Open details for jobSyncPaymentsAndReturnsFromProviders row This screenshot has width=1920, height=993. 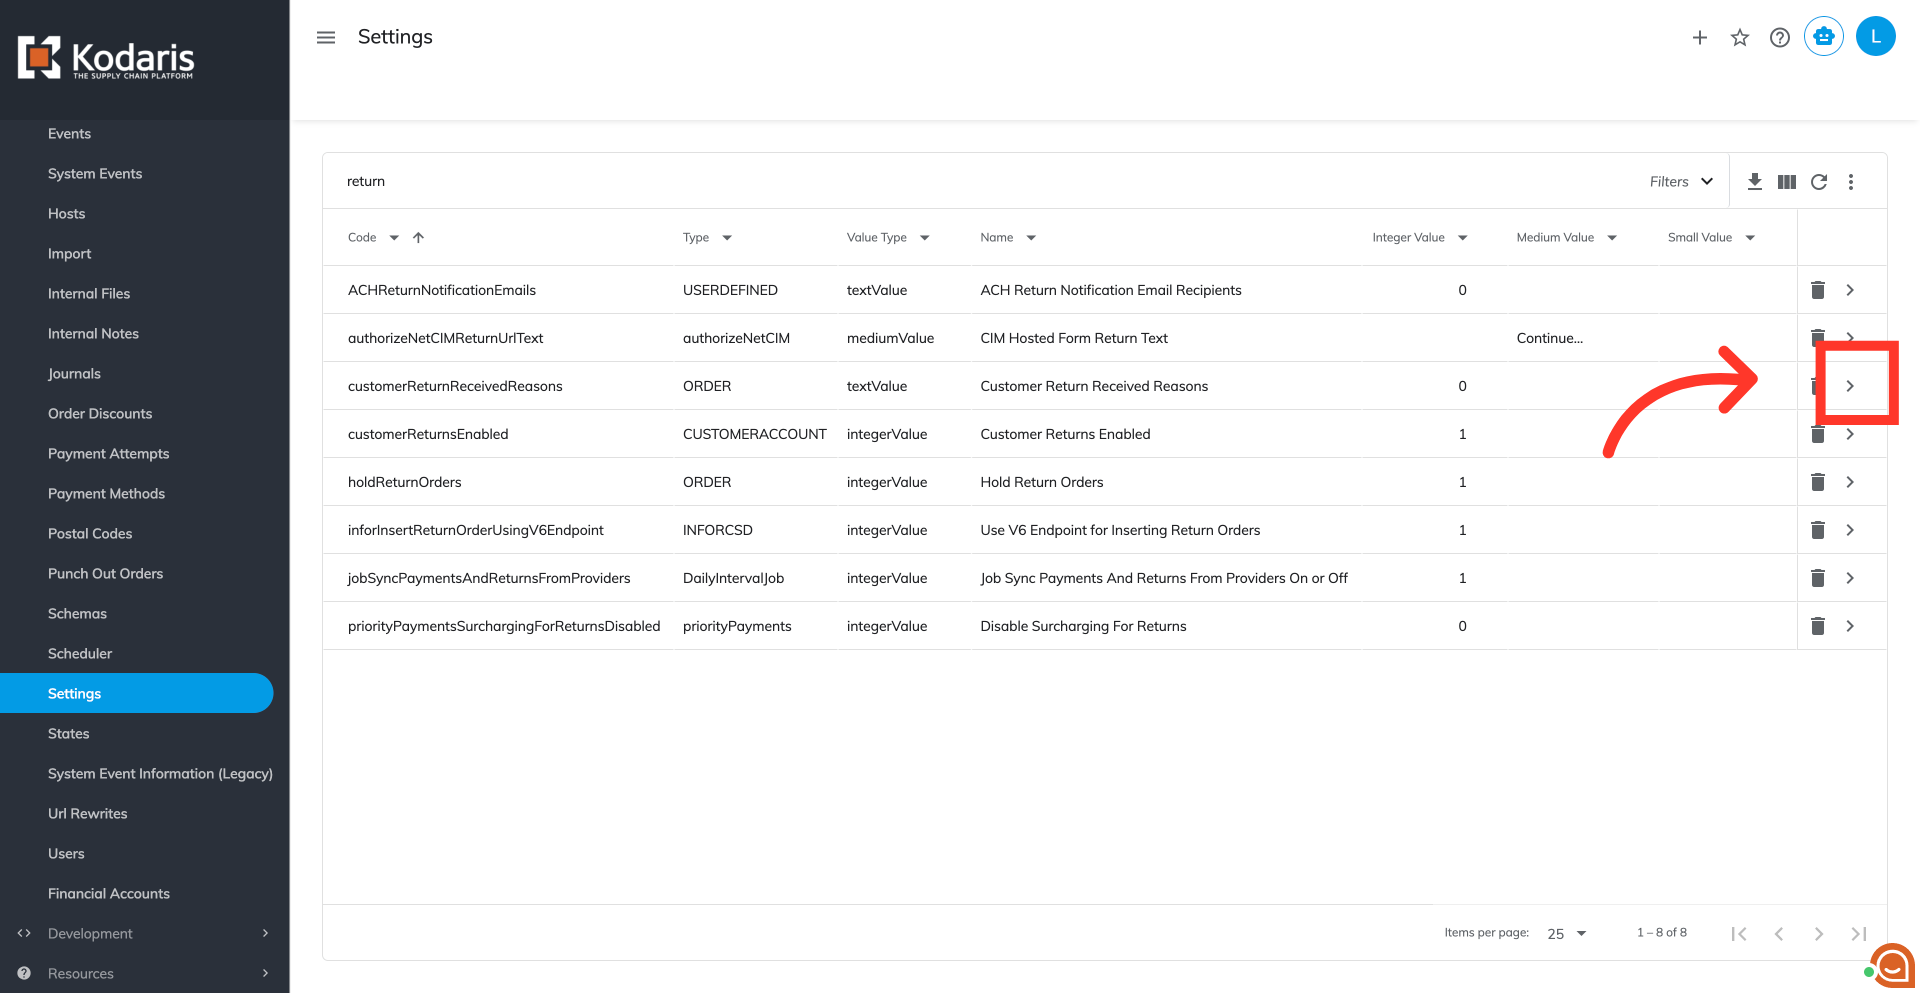pos(1850,578)
